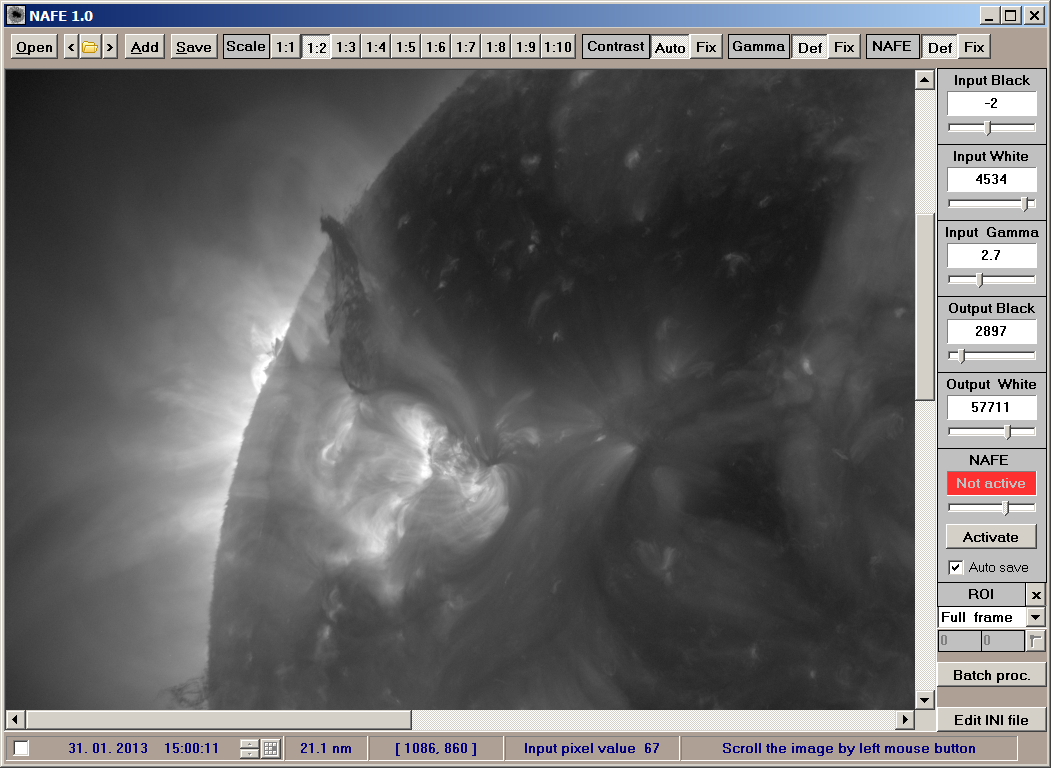Click the ROI corner marker icon
The height and width of the screenshot is (768, 1051).
click(x=1035, y=641)
